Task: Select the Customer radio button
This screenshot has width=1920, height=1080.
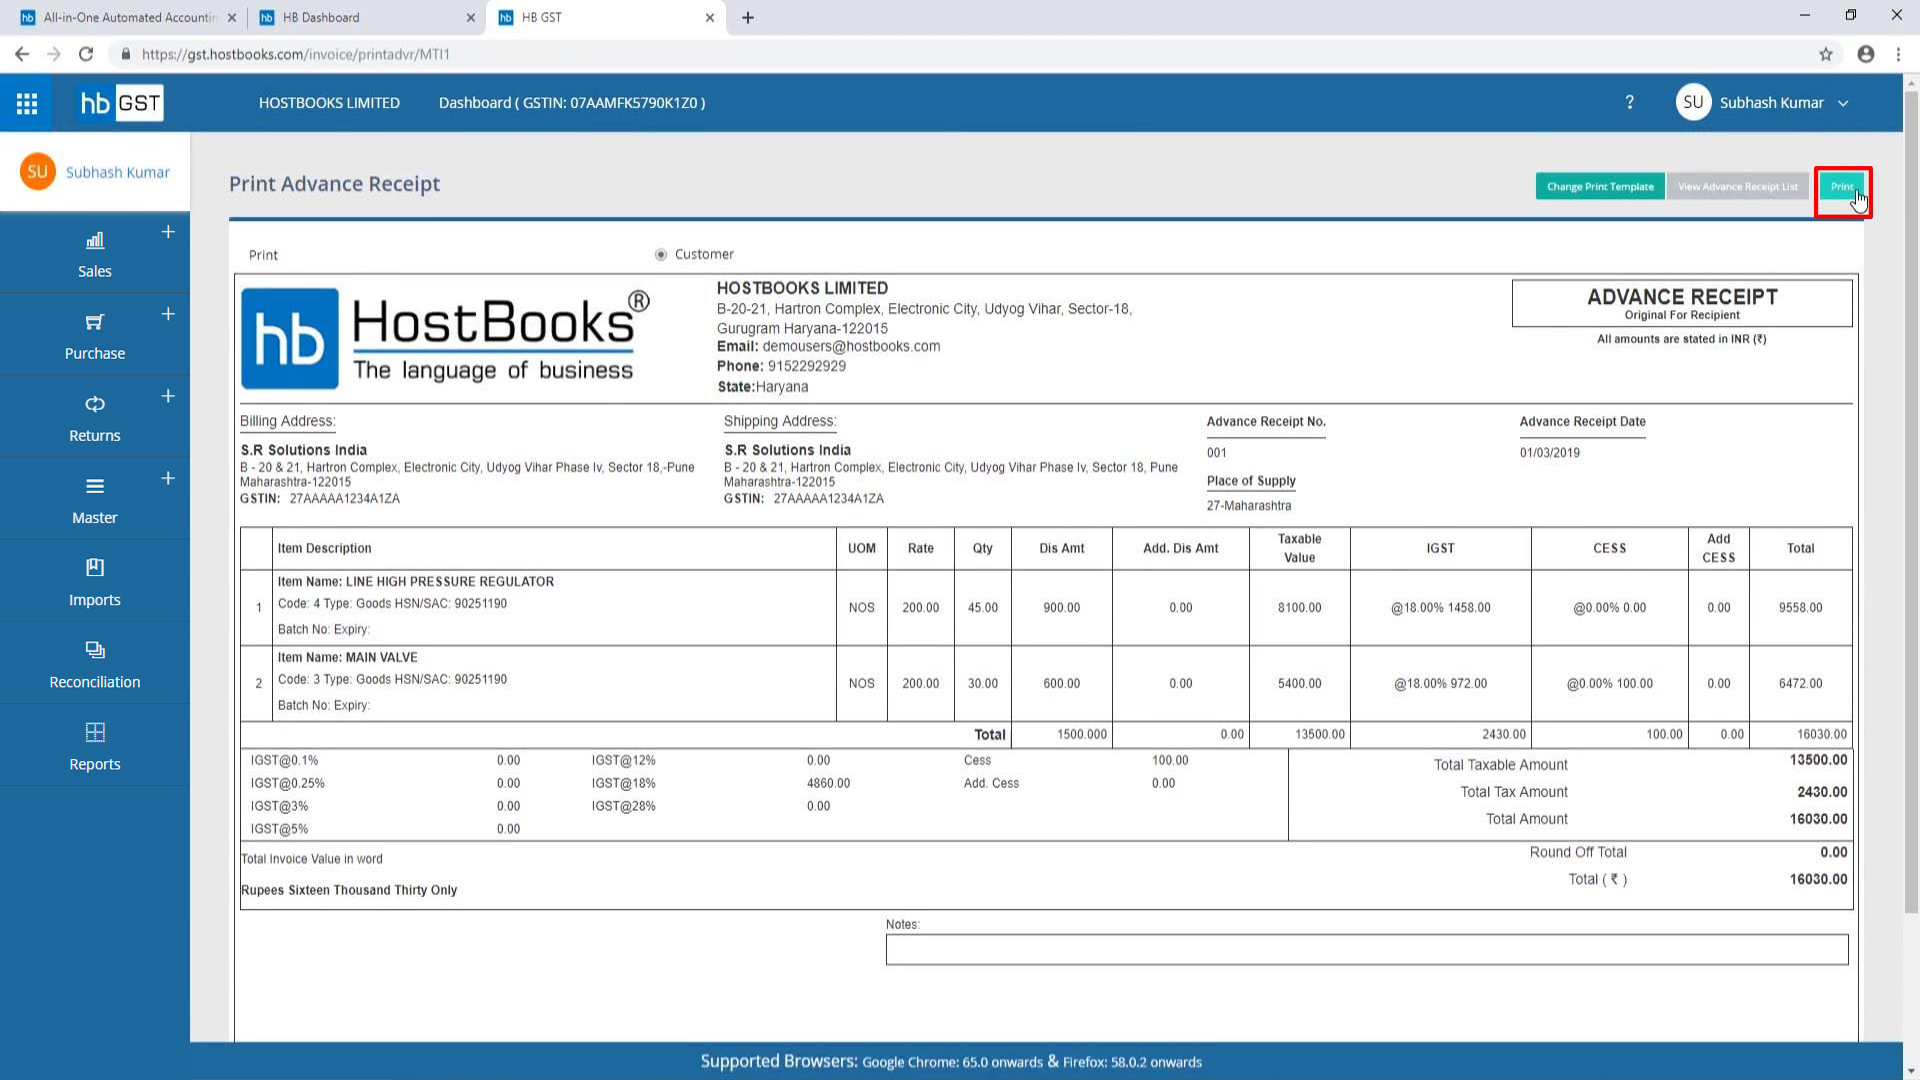Action: click(661, 255)
